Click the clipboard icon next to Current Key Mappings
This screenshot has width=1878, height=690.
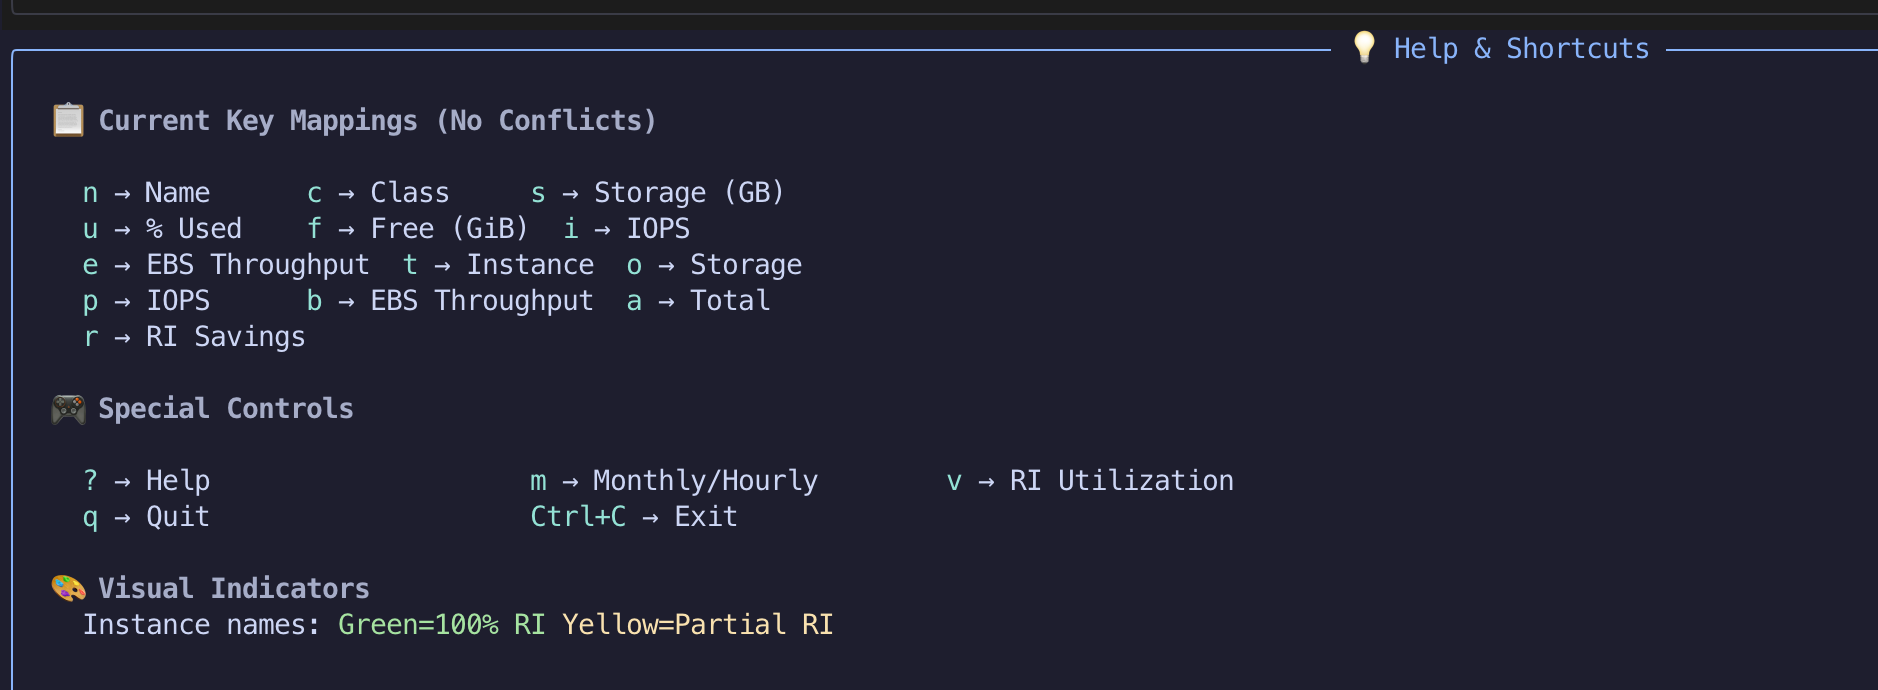pyautogui.click(x=68, y=120)
